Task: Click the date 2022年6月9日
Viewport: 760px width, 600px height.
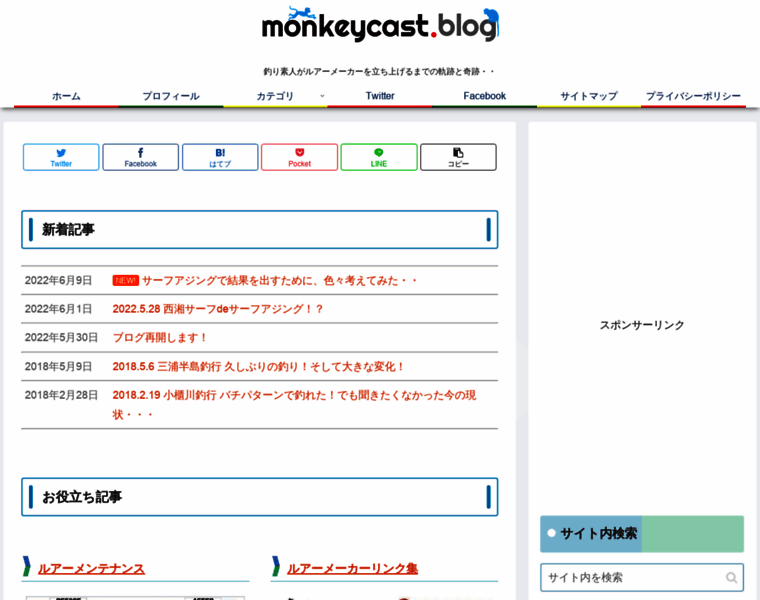Action: (x=58, y=281)
